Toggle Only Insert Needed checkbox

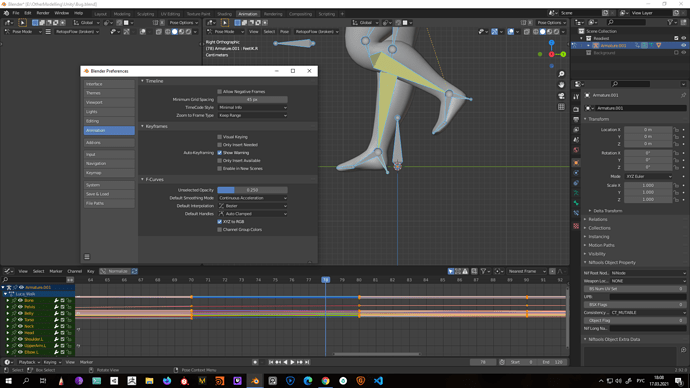pos(220,145)
